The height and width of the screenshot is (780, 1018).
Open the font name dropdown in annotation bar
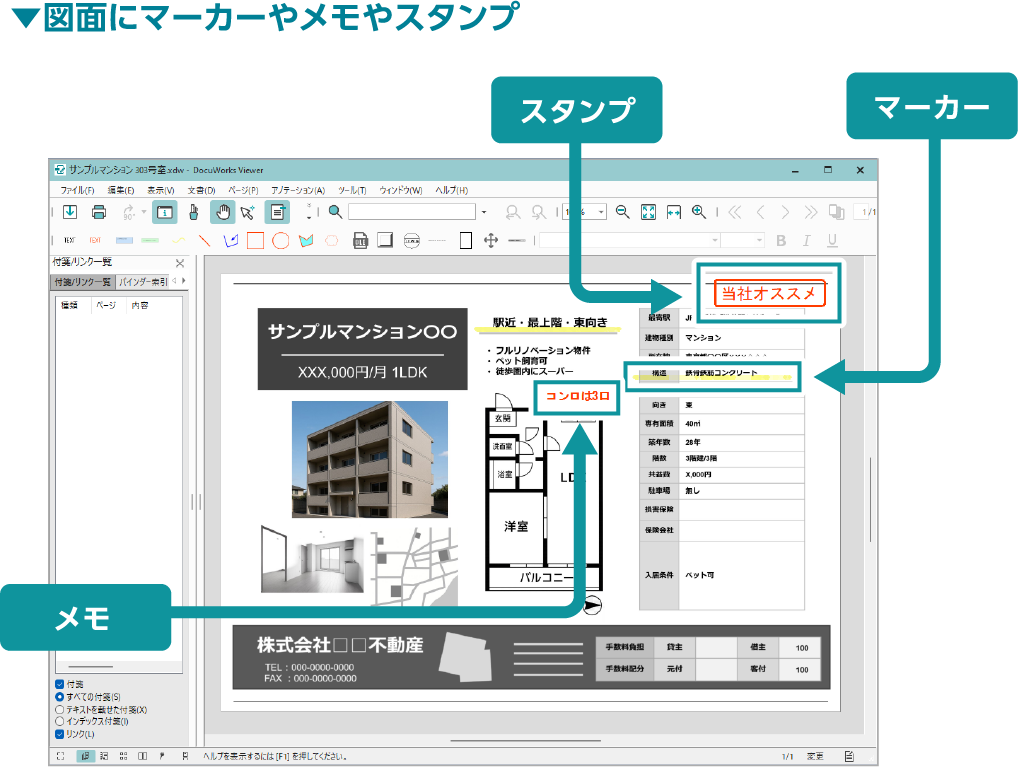point(715,239)
